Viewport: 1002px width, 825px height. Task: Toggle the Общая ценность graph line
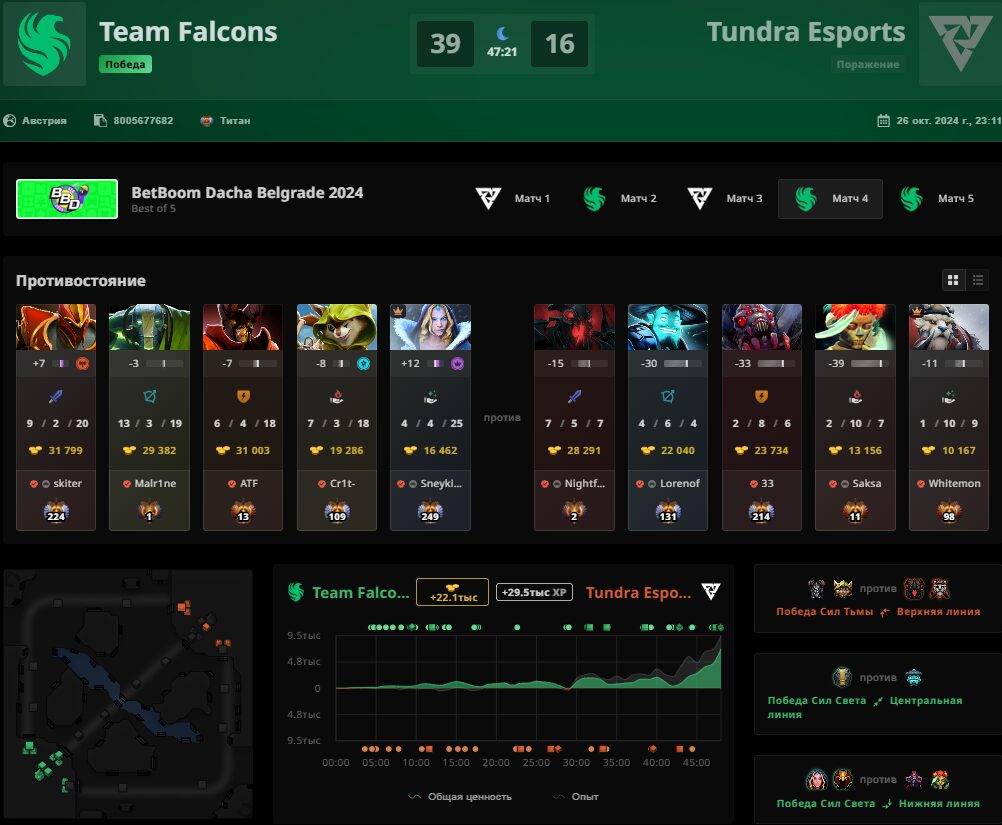pos(459,797)
